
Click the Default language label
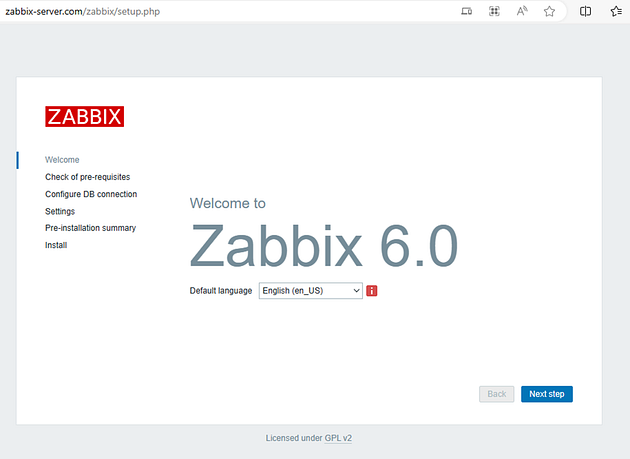[x=221, y=291]
